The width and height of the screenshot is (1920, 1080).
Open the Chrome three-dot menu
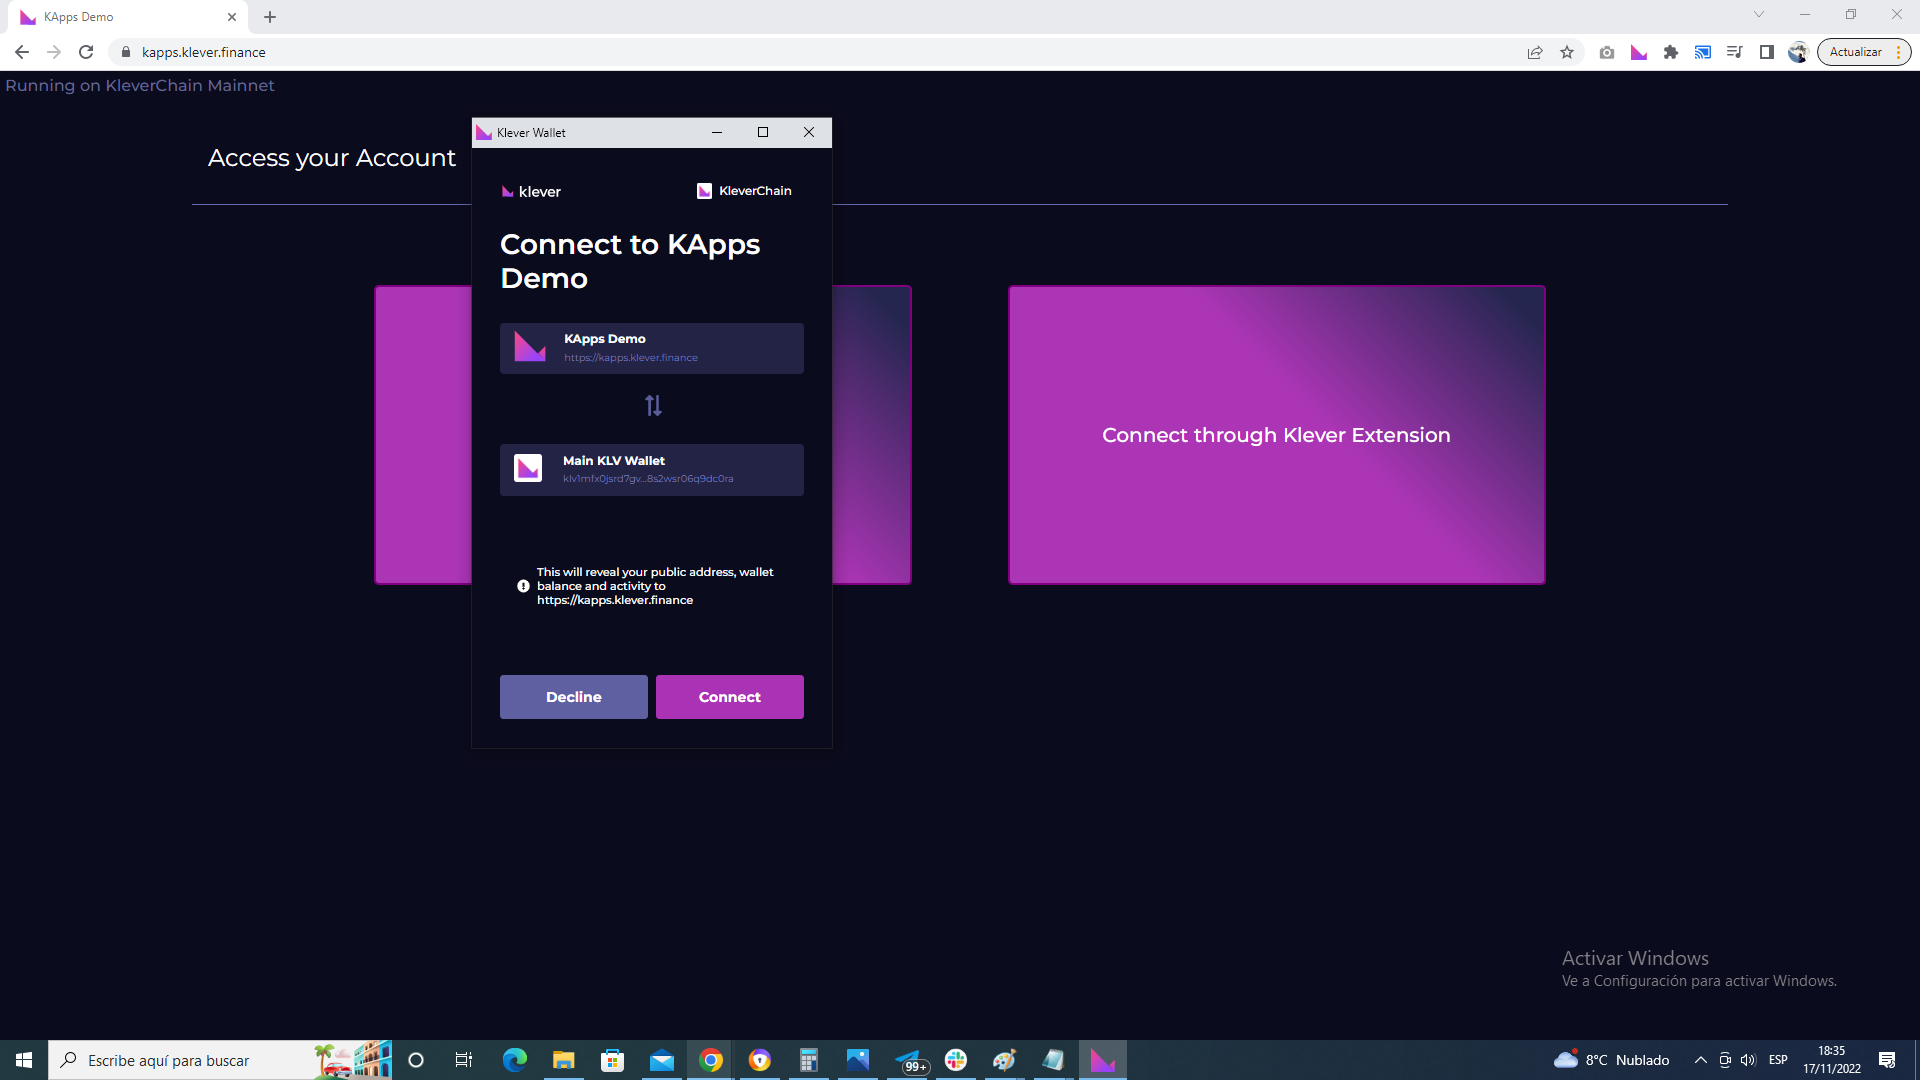click(1898, 52)
